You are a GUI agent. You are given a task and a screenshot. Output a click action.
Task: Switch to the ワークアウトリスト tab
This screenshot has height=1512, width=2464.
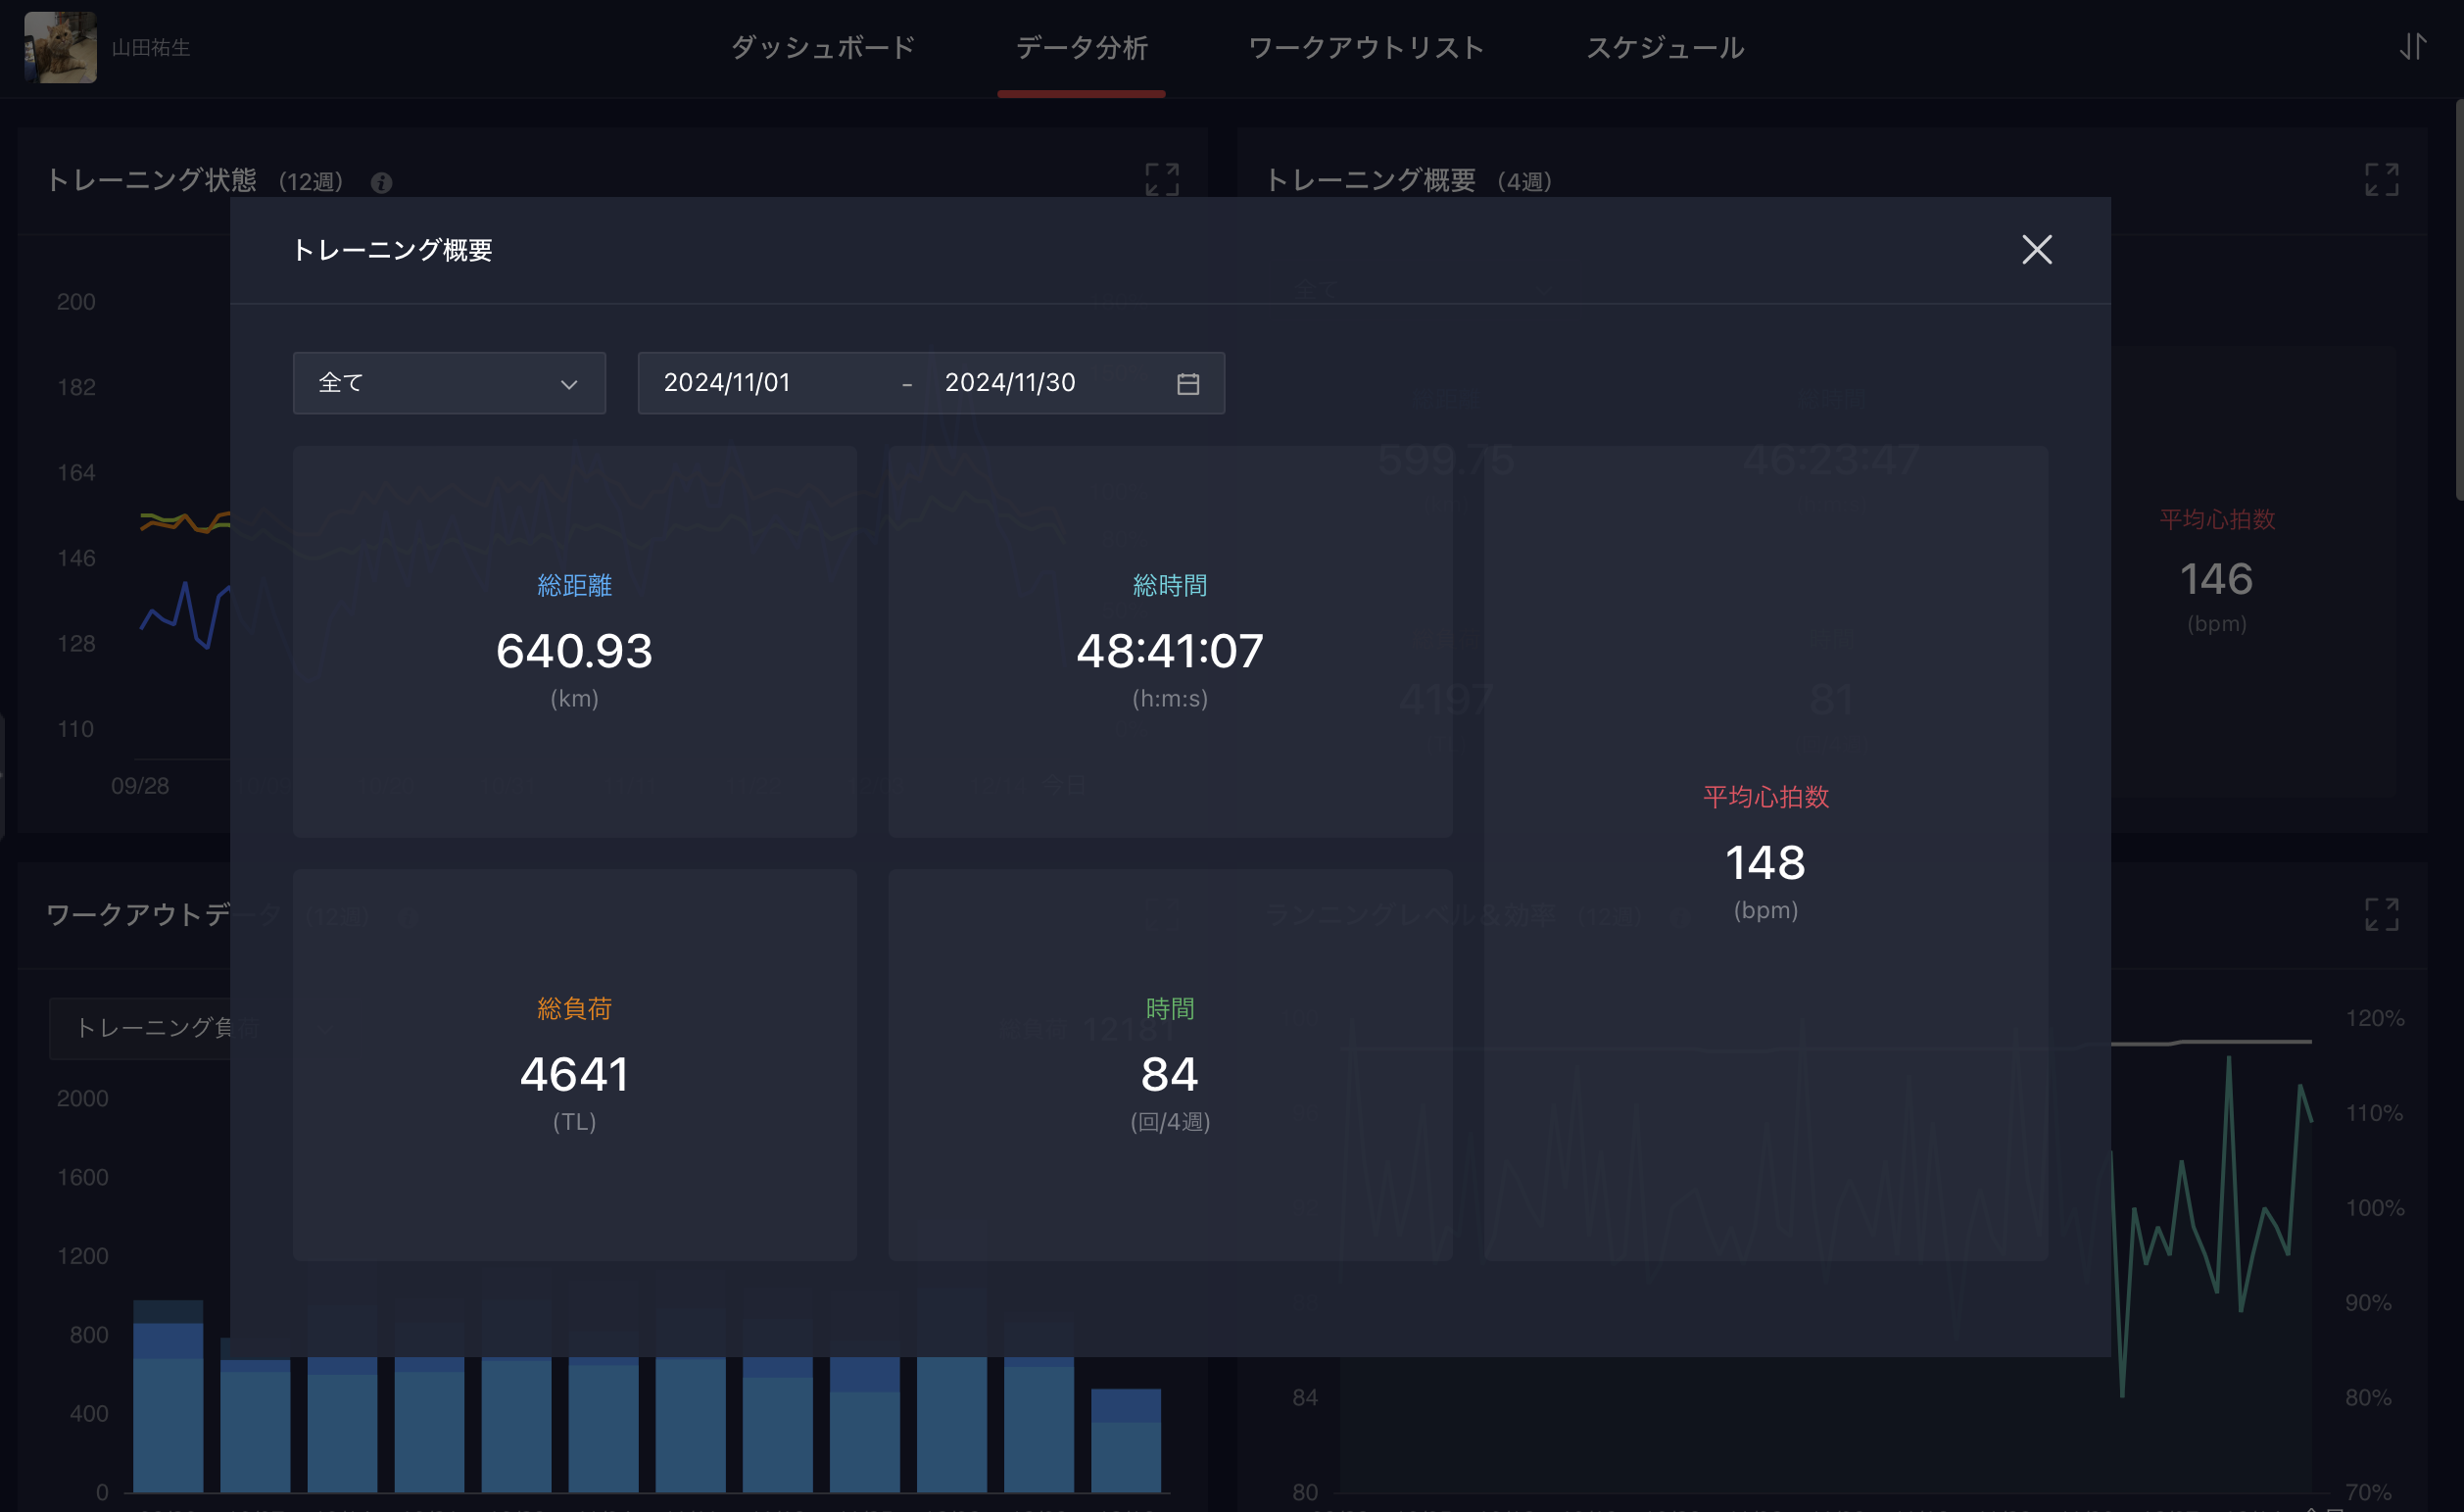(x=1366, y=47)
